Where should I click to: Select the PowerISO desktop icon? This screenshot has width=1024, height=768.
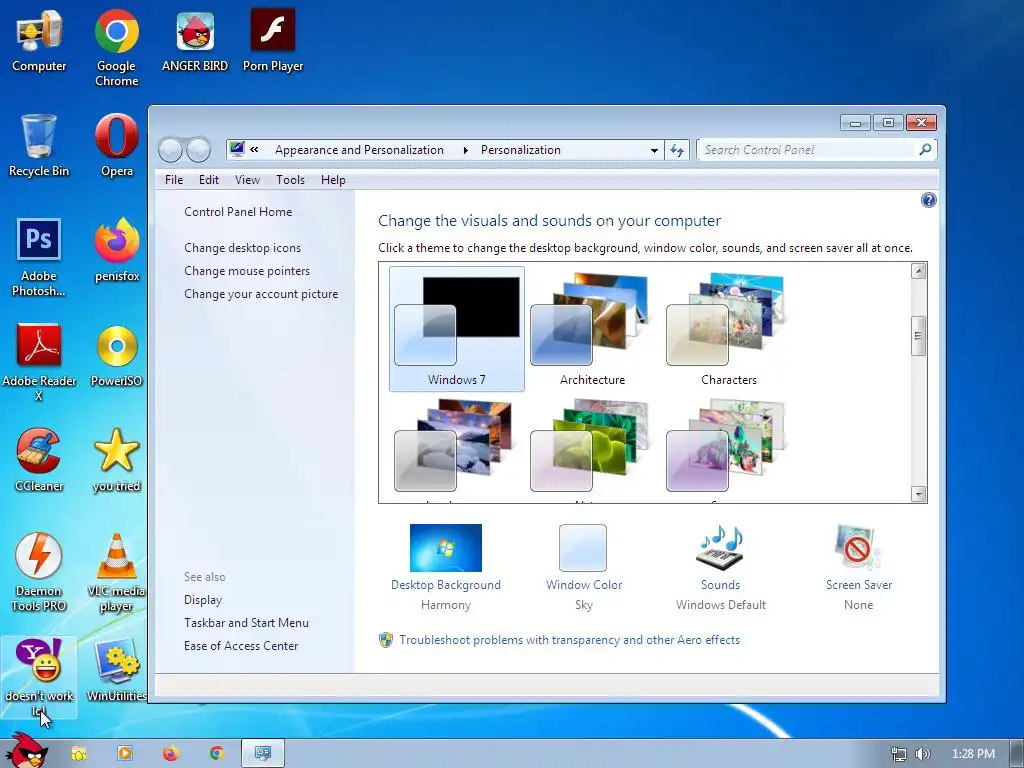pyautogui.click(x=116, y=355)
